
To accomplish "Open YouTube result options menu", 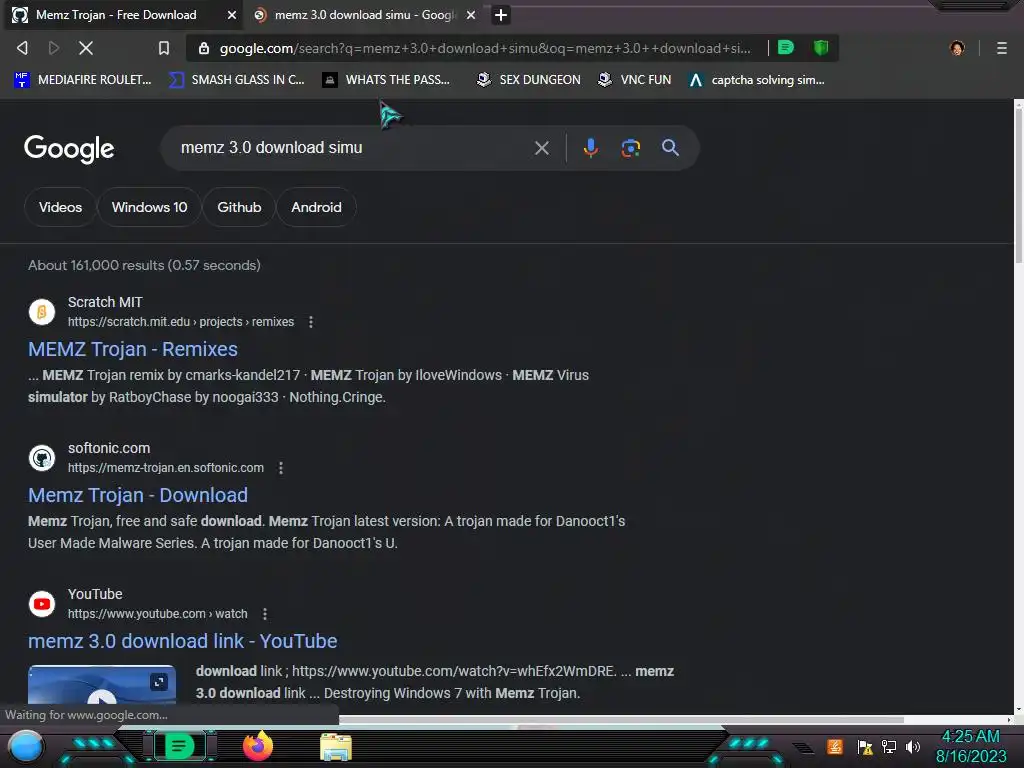I will (264, 614).
